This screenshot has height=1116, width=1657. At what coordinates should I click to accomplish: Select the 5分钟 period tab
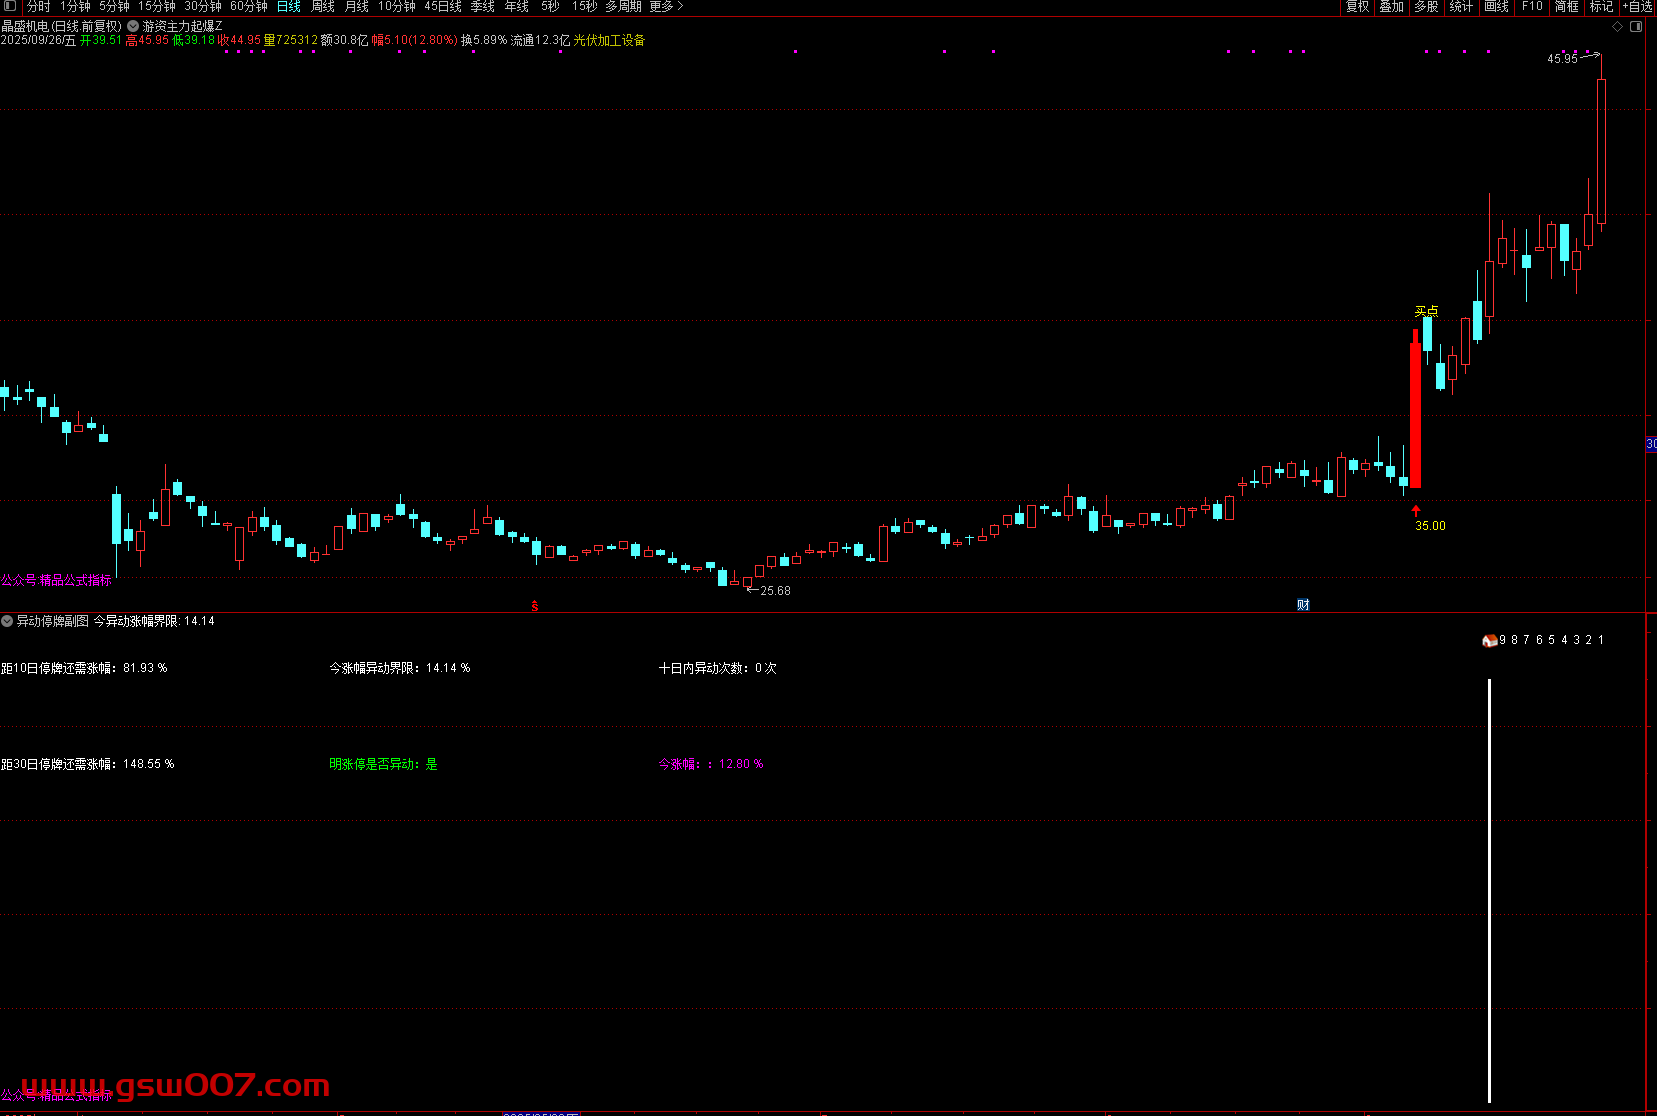(114, 6)
